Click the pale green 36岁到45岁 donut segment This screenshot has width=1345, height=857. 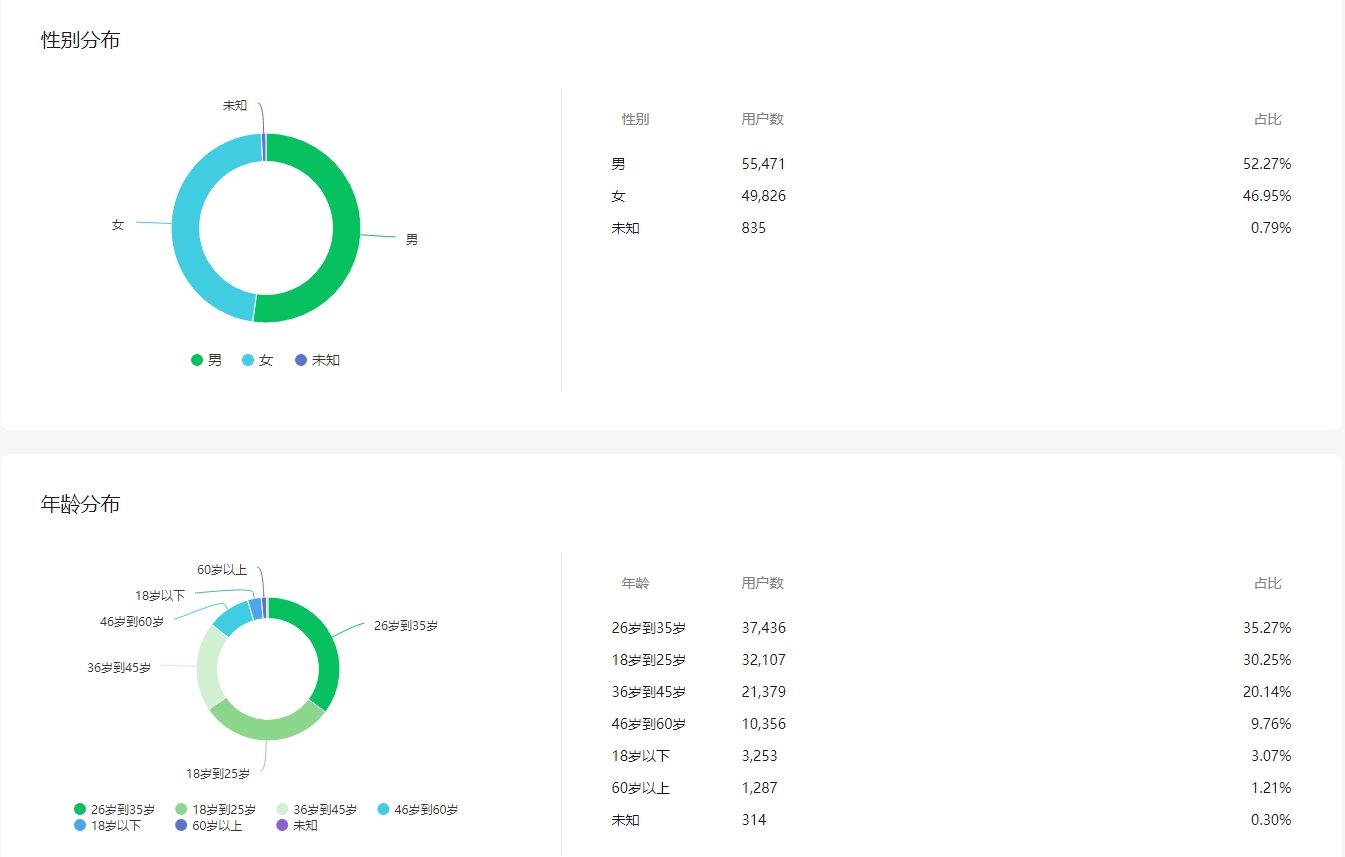(x=209, y=665)
